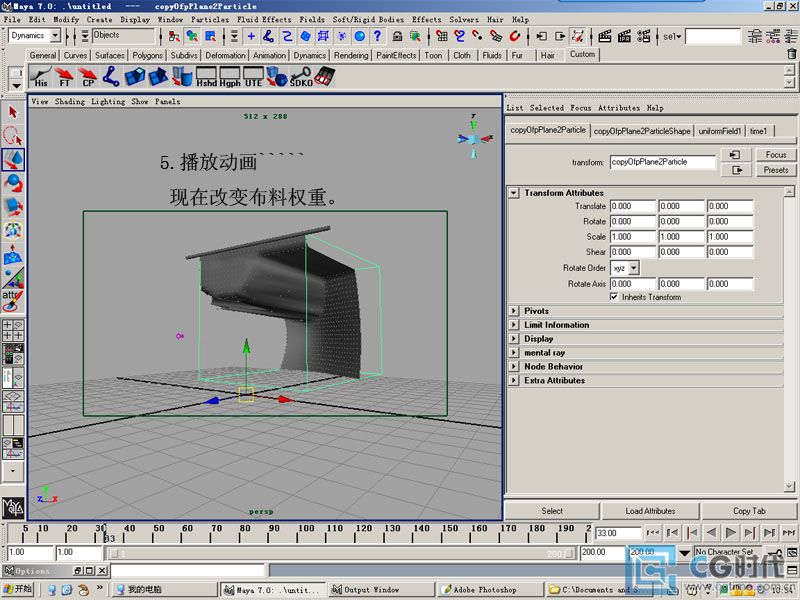Open the Windows Start button

coord(18,589)
